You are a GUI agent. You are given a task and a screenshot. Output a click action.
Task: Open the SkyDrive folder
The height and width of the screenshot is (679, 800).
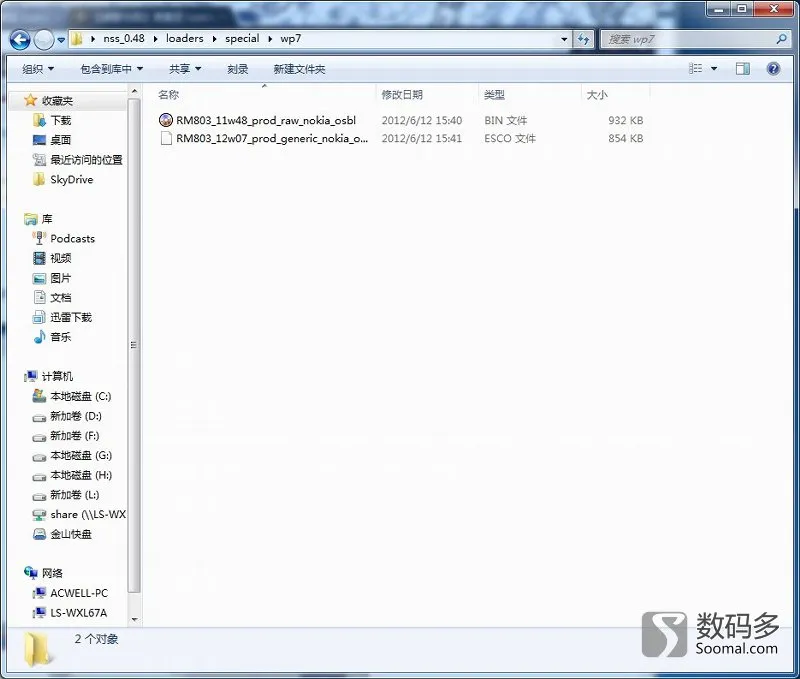(71, 180)
